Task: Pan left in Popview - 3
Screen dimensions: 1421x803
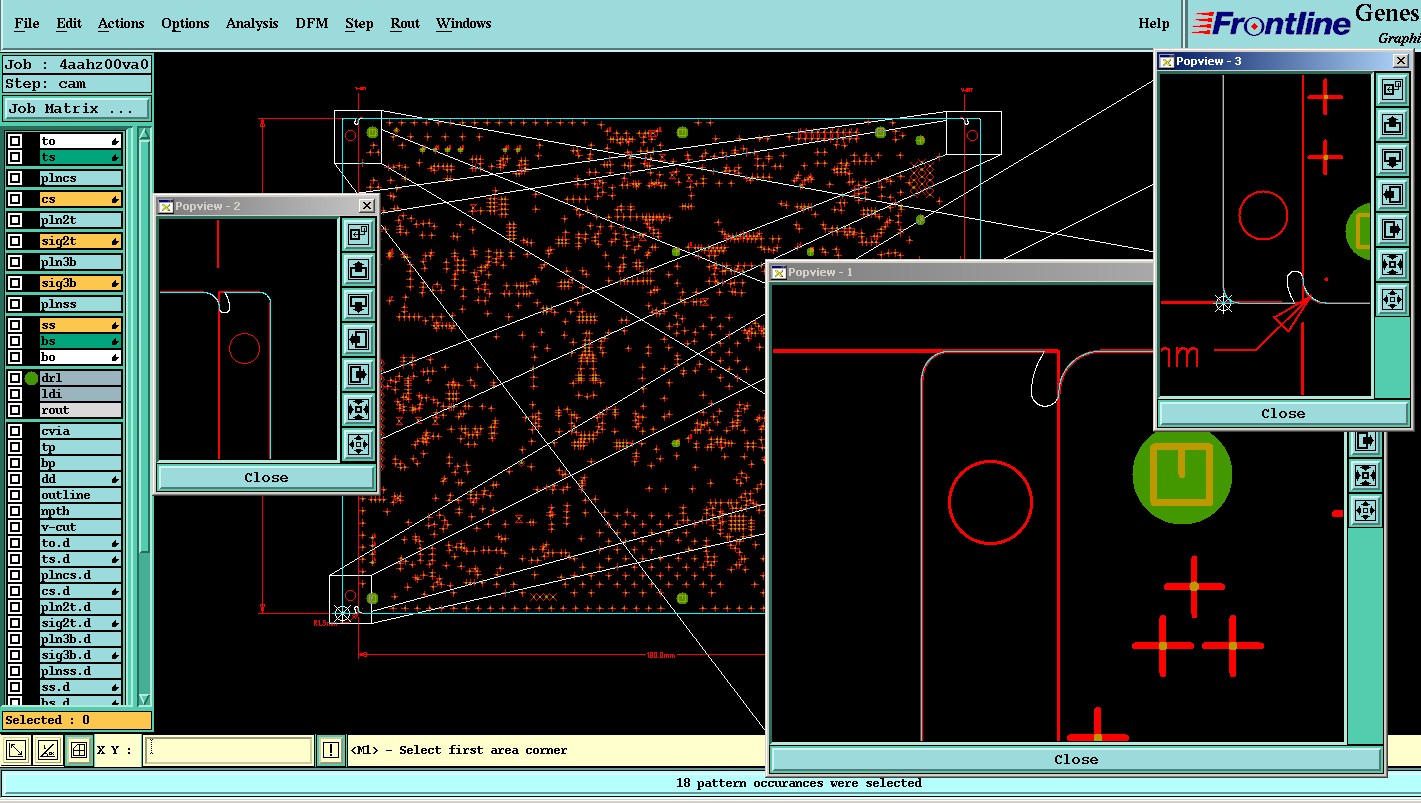Action: pyautogui.click(x=1392, y=195)
